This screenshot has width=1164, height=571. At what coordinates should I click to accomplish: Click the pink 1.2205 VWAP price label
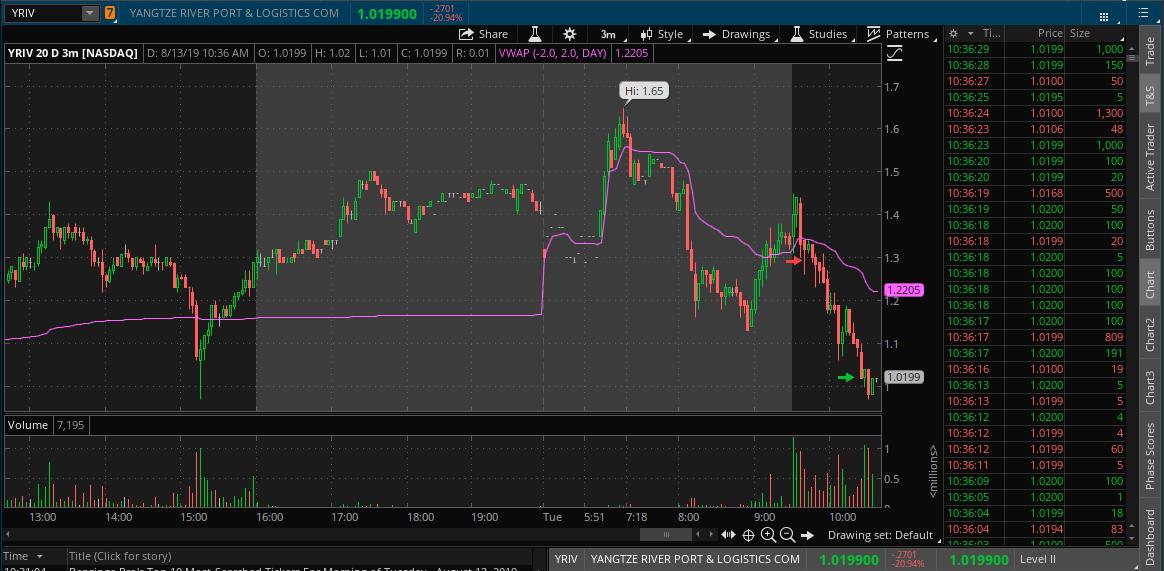[x=903, y=290]
